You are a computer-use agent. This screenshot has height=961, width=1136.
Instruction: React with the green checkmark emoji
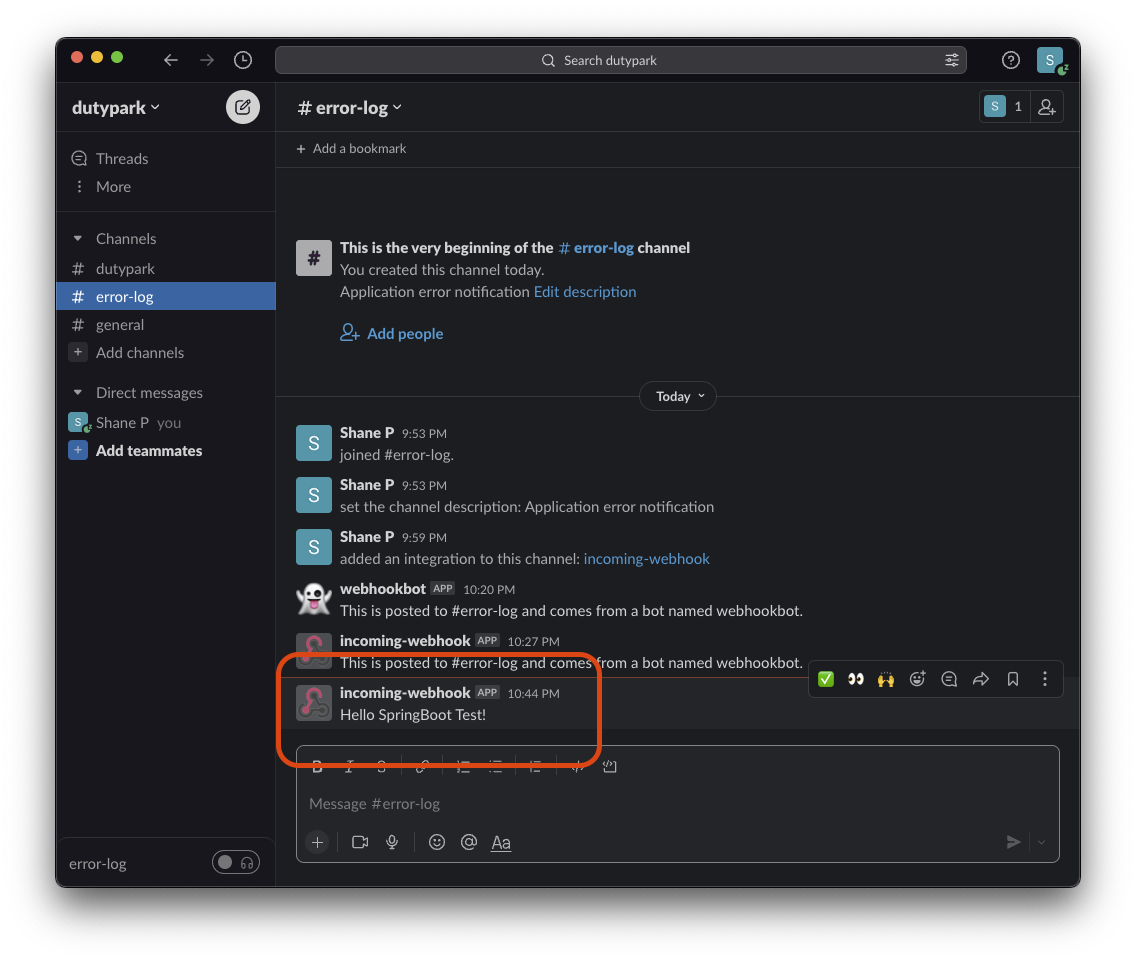coord(825,679)
